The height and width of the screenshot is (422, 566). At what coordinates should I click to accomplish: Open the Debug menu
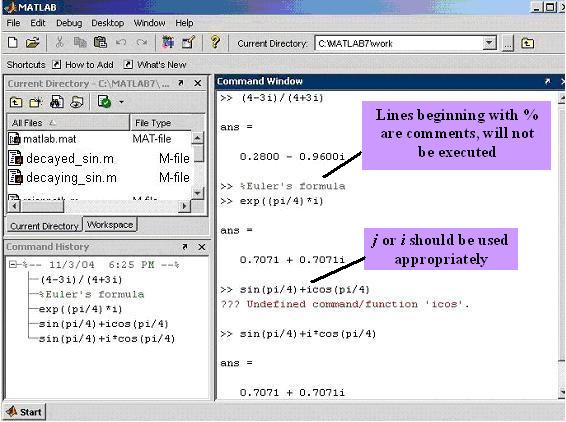coord(69,23)
